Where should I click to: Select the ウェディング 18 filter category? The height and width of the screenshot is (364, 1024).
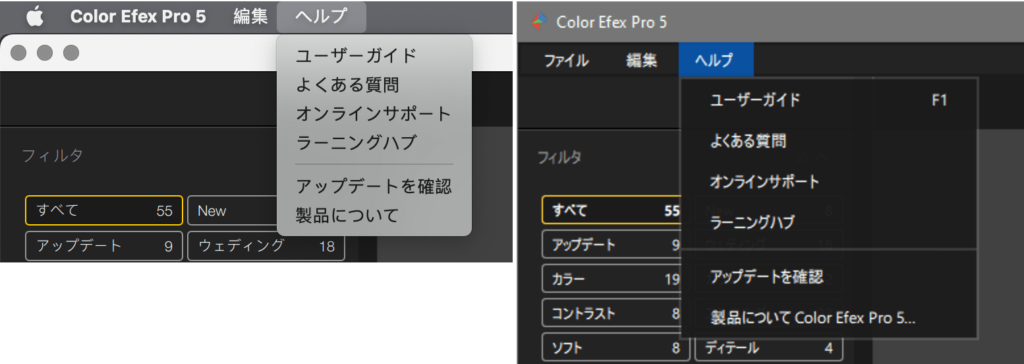pyautogui.click(x=266, y=246)
